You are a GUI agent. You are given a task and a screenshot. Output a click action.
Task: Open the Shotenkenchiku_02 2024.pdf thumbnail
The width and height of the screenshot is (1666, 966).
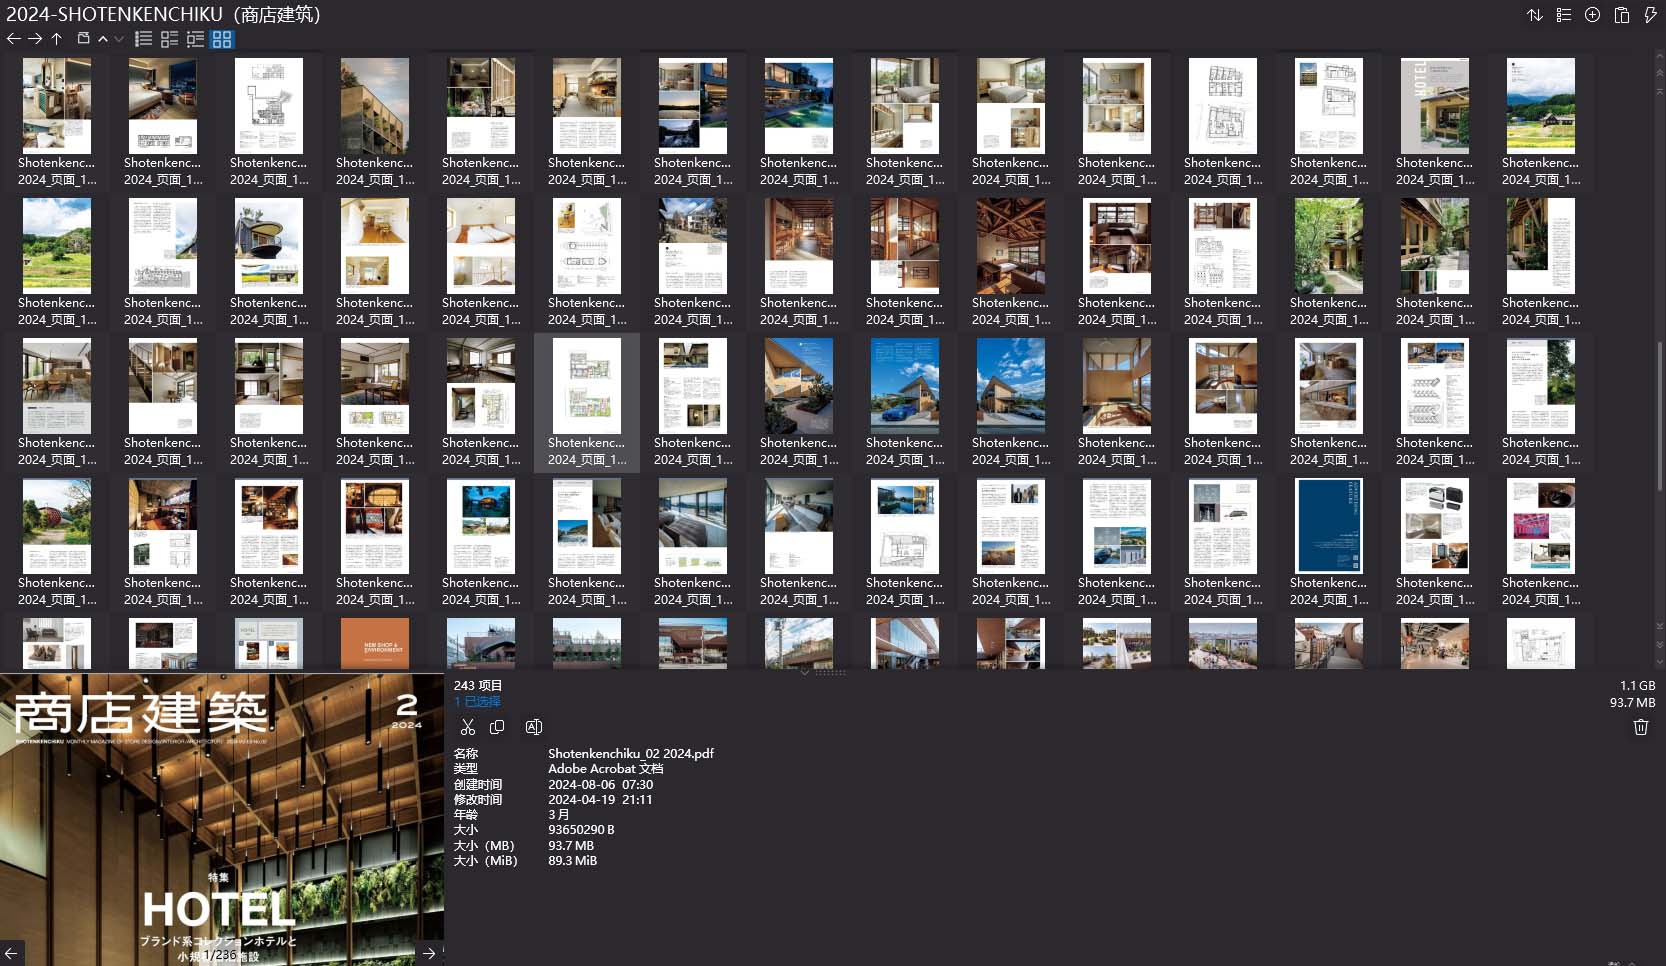point(586,402)
